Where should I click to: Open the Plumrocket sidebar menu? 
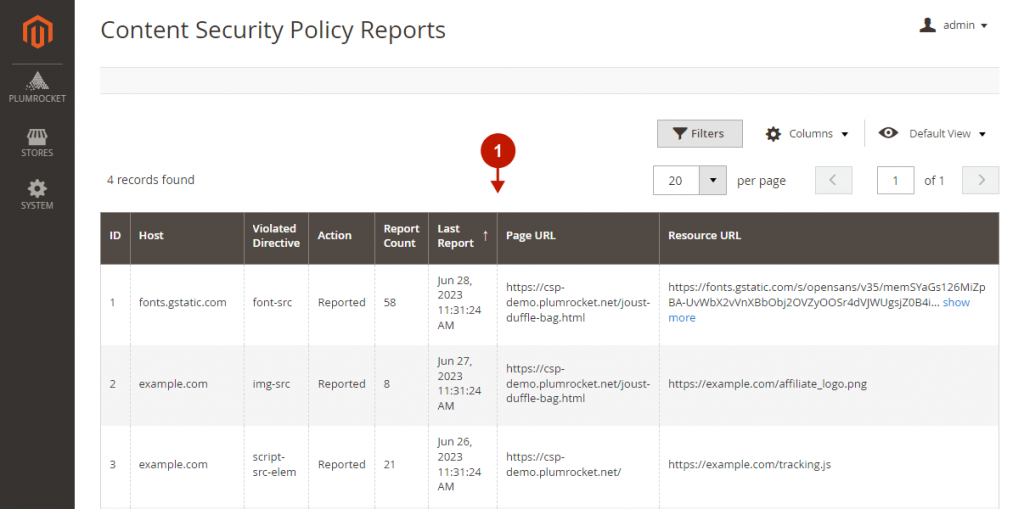37,88
